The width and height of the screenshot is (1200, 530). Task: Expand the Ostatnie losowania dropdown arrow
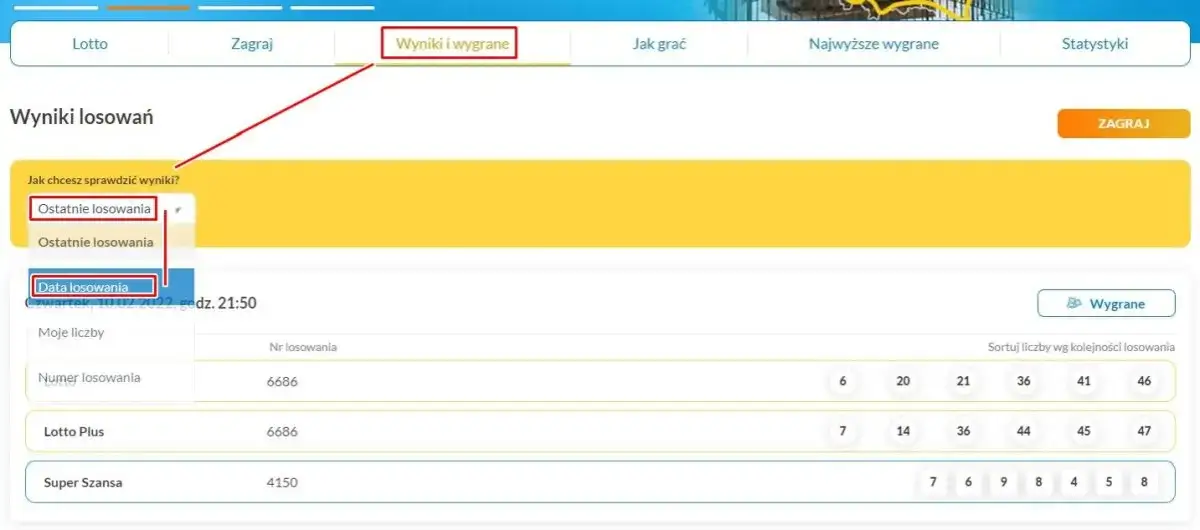coord(178,210)
